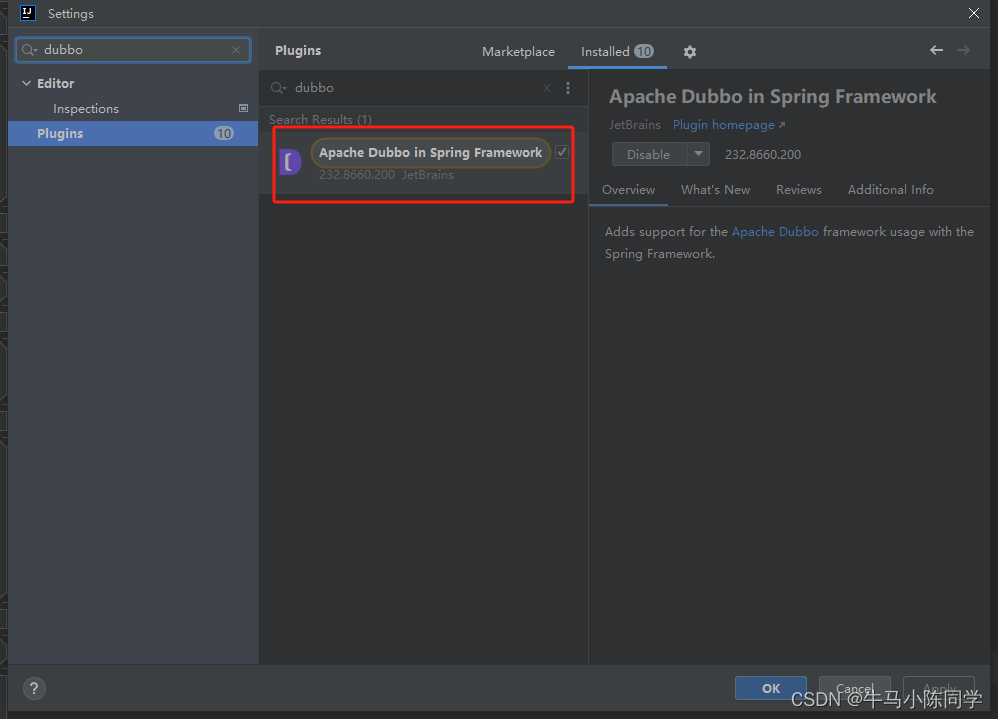The image size is (998, 719).
Task: Clear the dubbo text in settings search
Action: pyautogui.click(x=236, y=49)
